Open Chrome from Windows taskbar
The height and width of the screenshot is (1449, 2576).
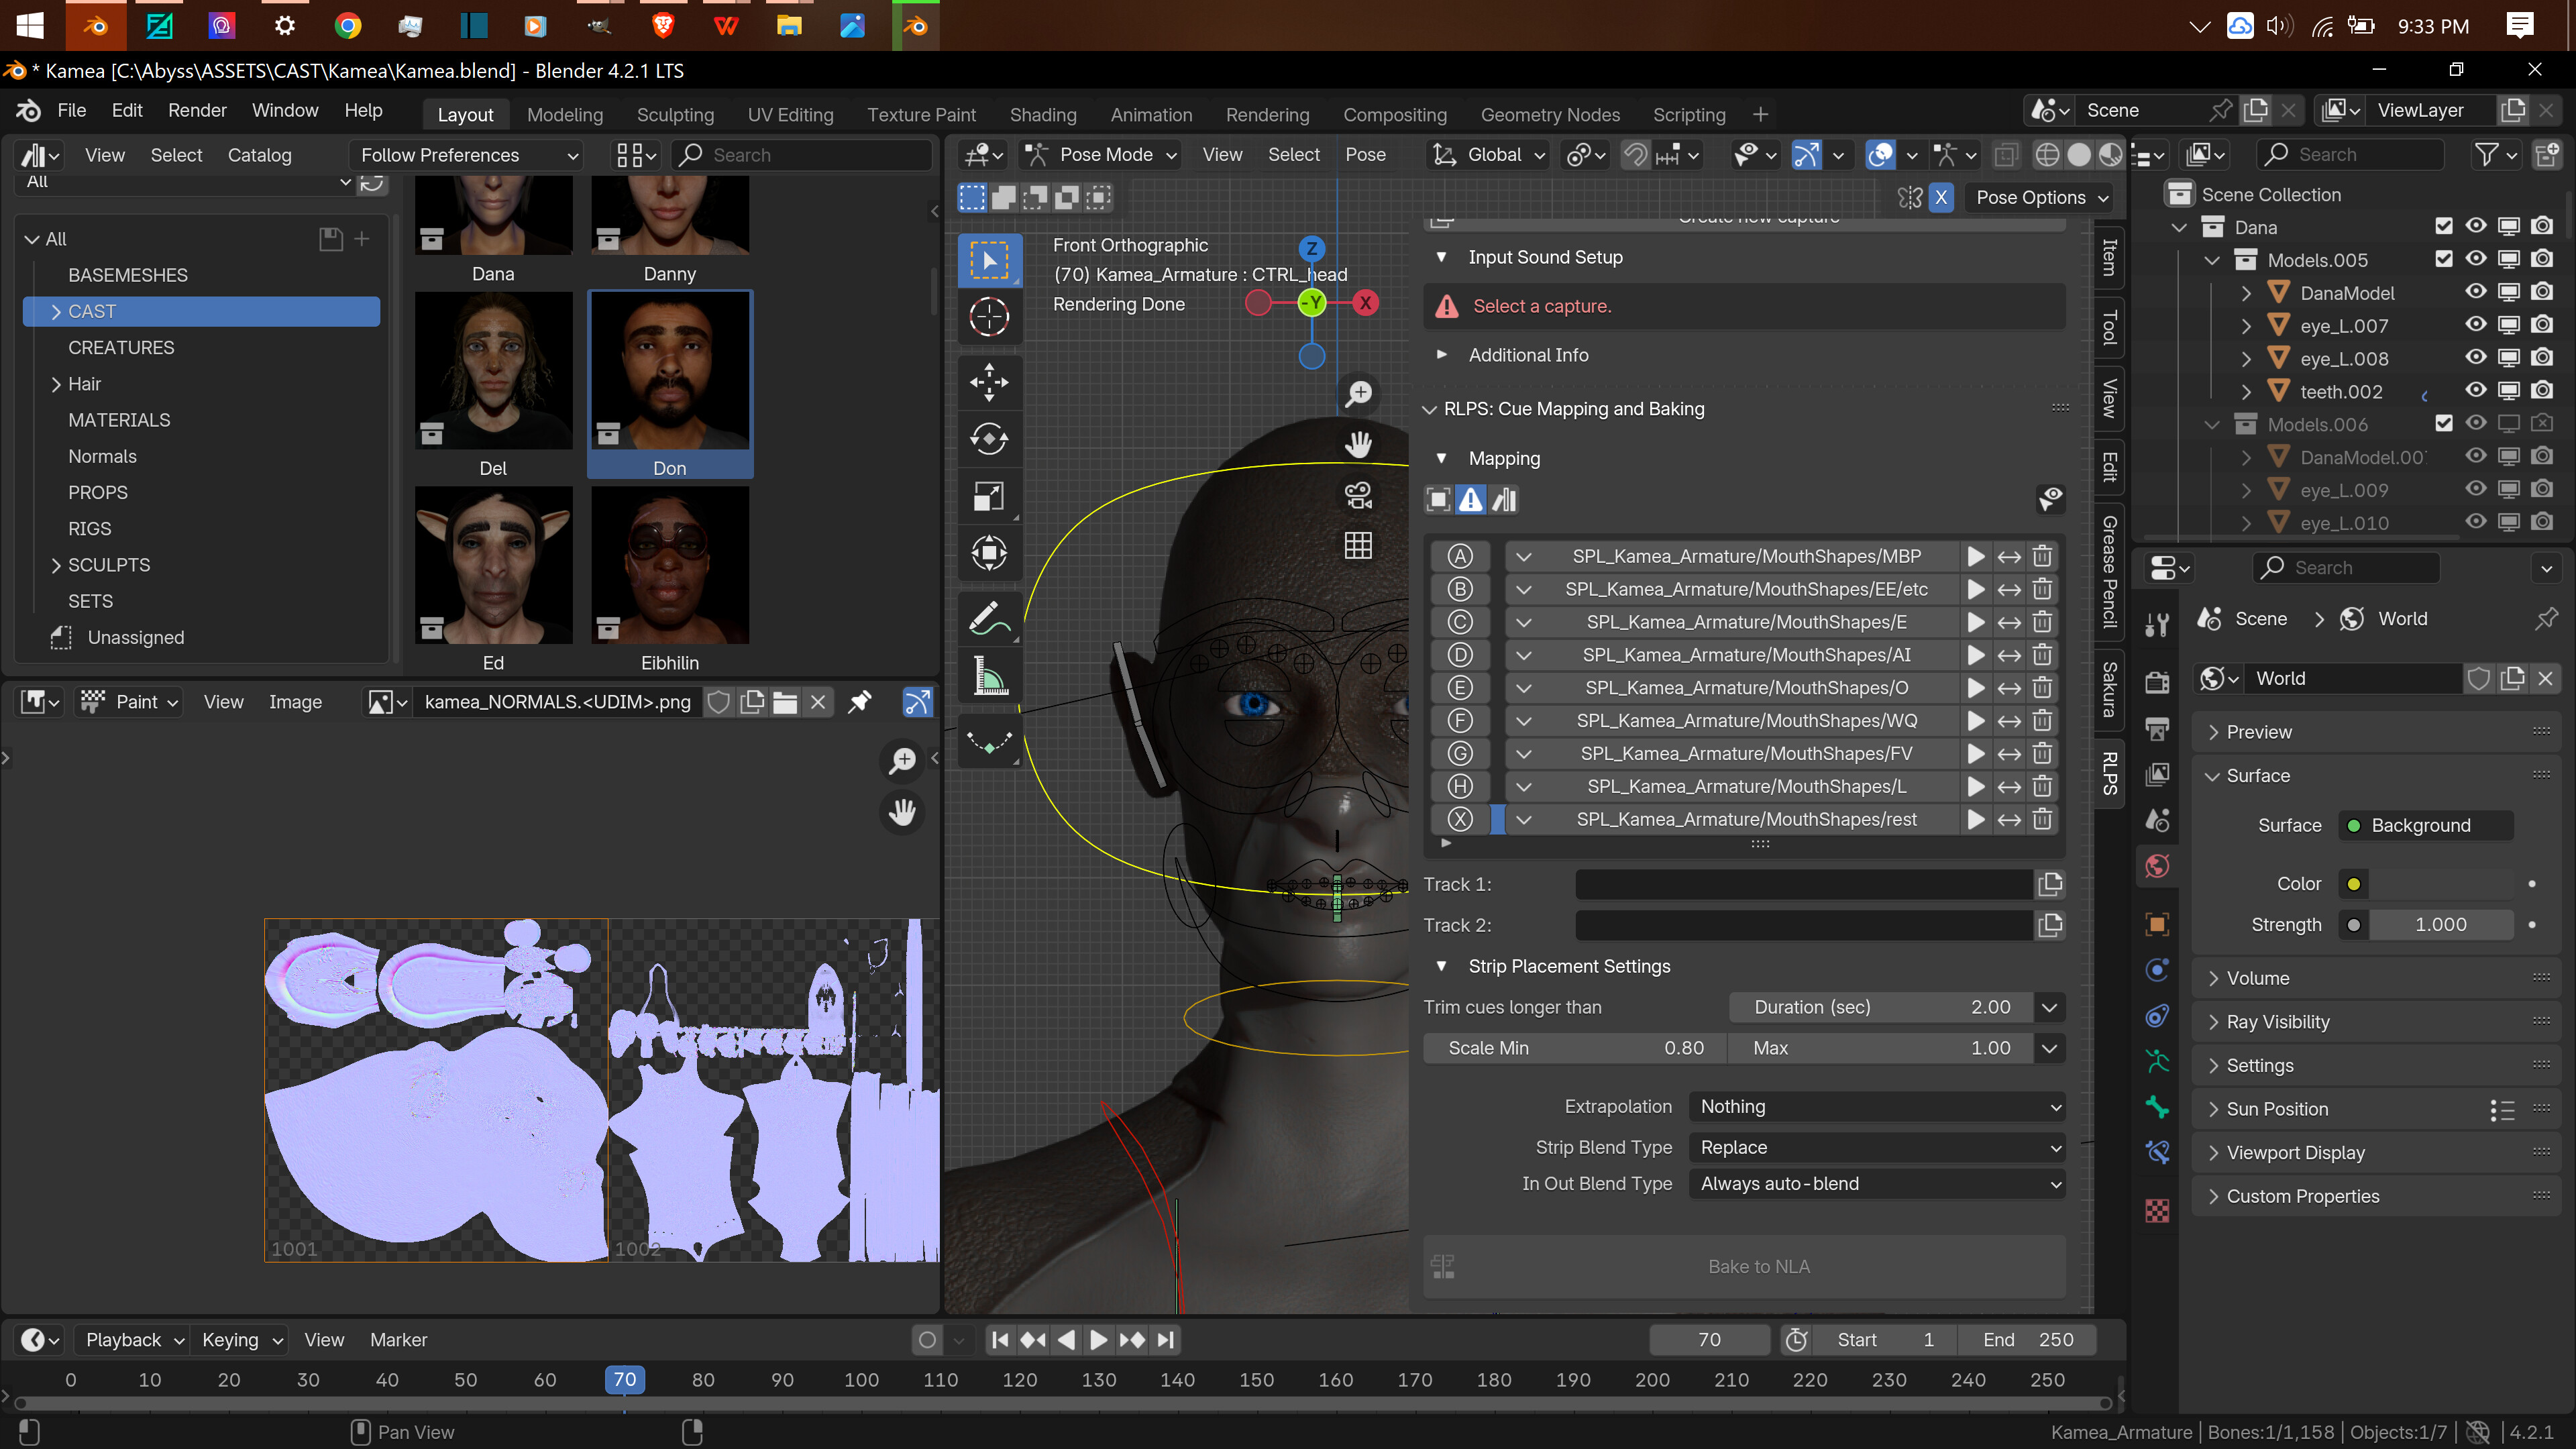pos(348,25)
